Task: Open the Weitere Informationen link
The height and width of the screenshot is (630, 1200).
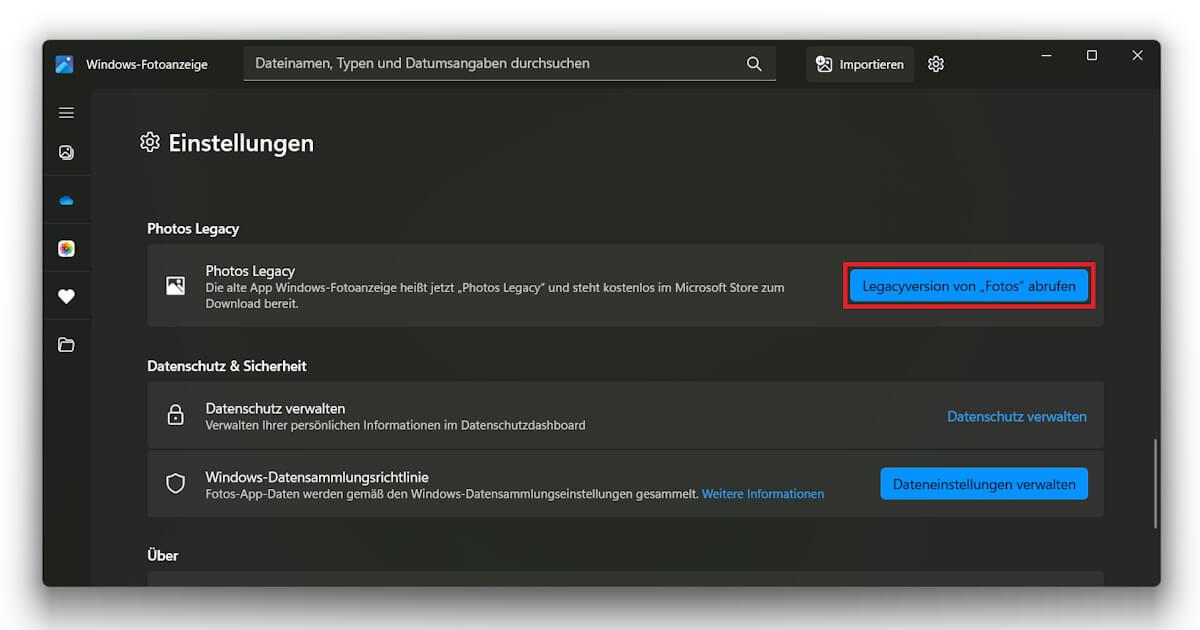Action: [x=763, y=493]
